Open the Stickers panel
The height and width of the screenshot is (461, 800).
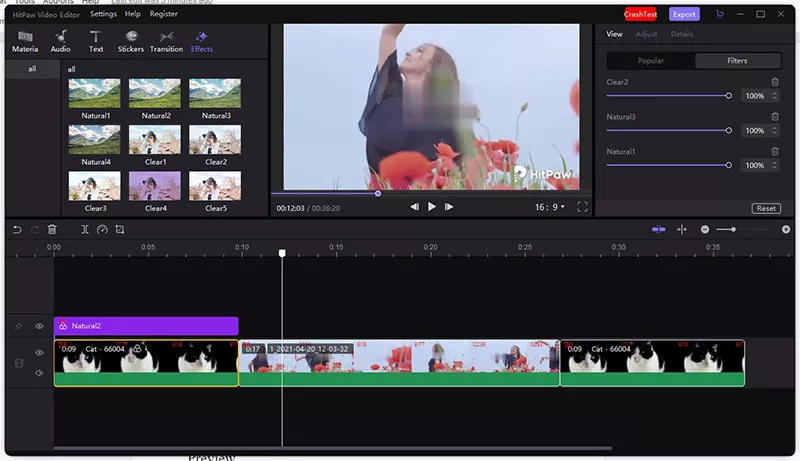click(x=130, y=41)
